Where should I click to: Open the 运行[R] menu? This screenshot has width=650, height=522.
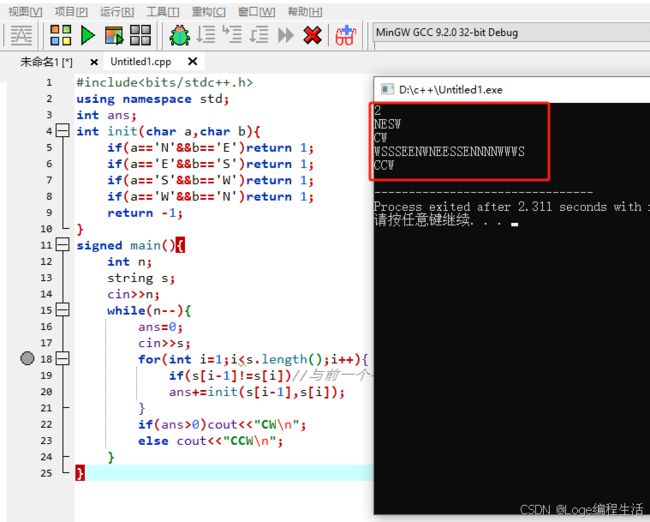pos(117,12)
